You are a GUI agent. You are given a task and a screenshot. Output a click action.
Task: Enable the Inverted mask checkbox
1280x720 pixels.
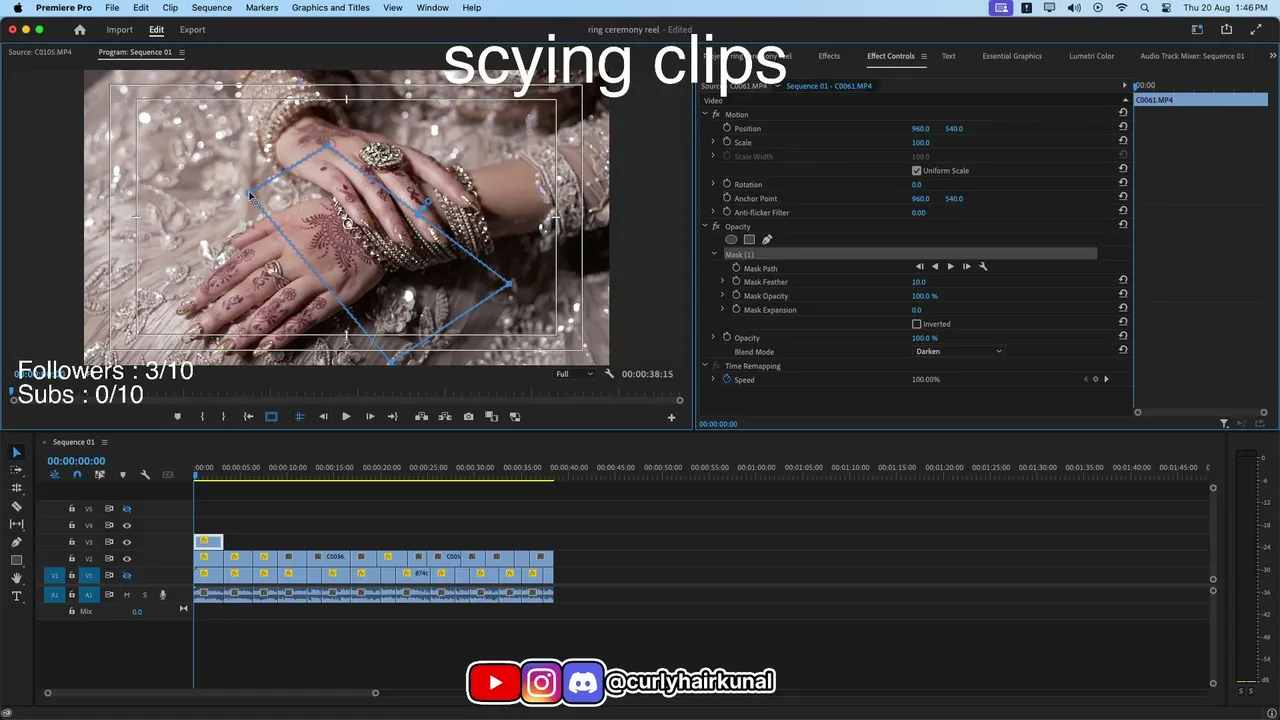point(917,324)
